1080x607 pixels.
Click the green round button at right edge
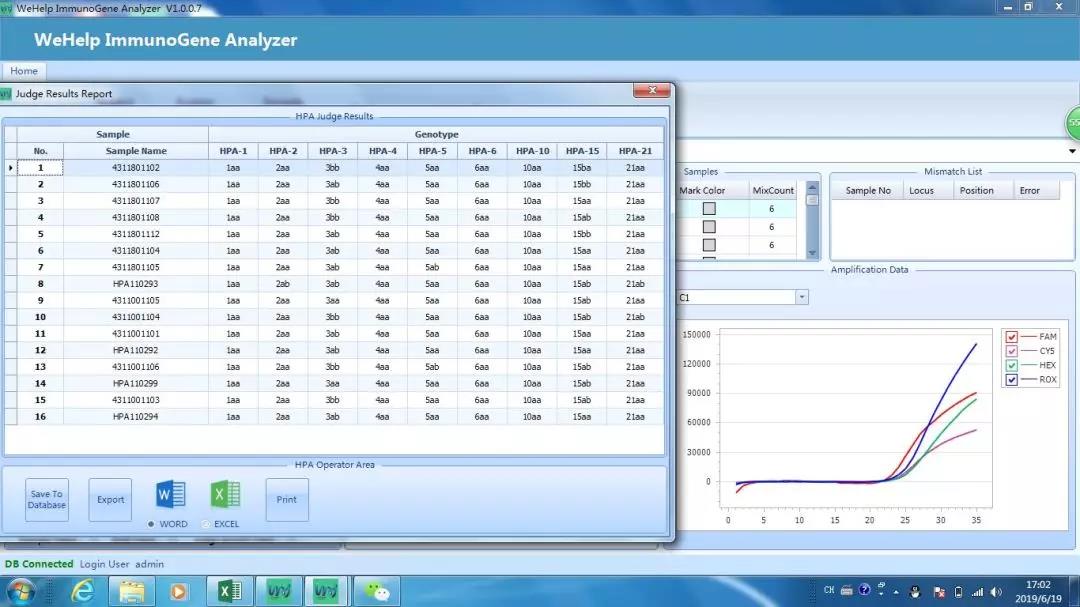coord(1073,123)
